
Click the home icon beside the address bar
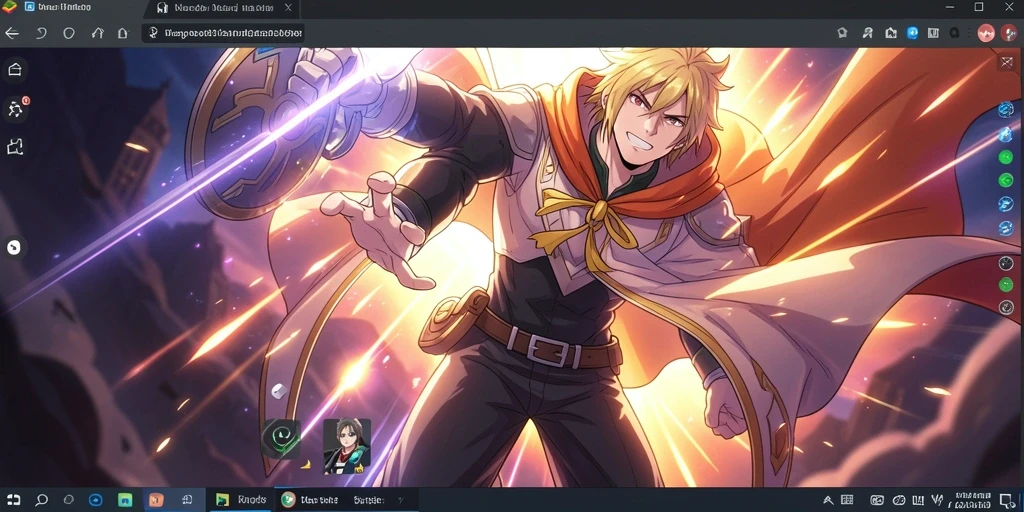[122, 33]
